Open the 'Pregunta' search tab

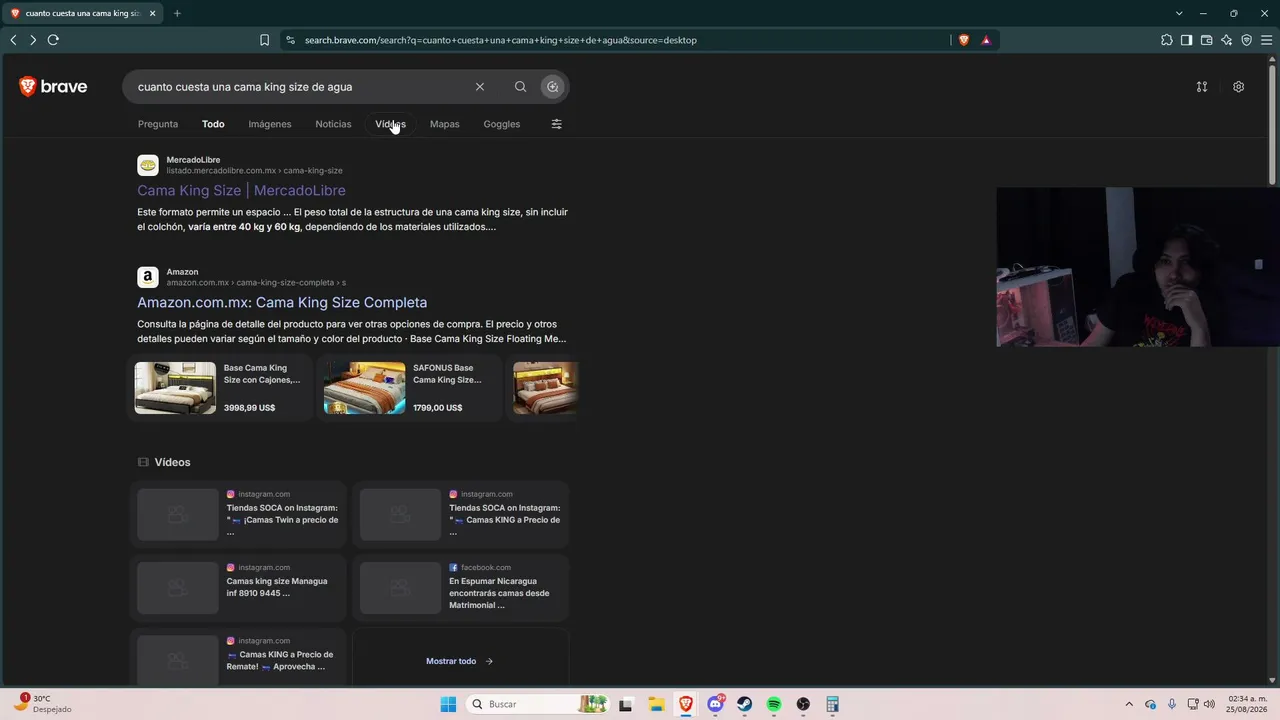point(158,124)
